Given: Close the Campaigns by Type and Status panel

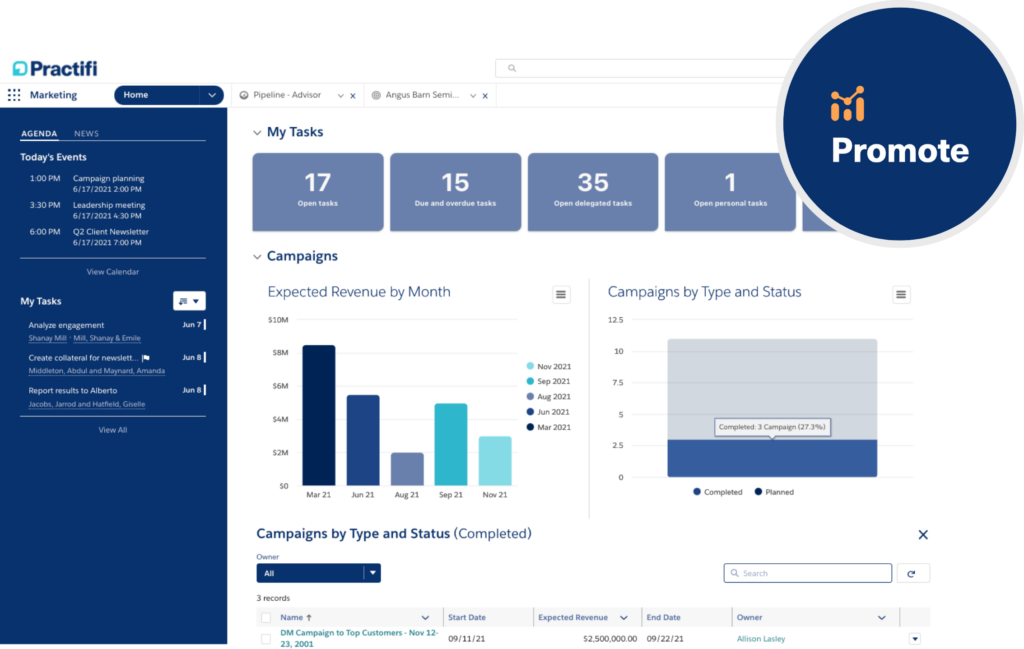Looking at the screenshot, I should pyautogui.click(x=923, y=535).
